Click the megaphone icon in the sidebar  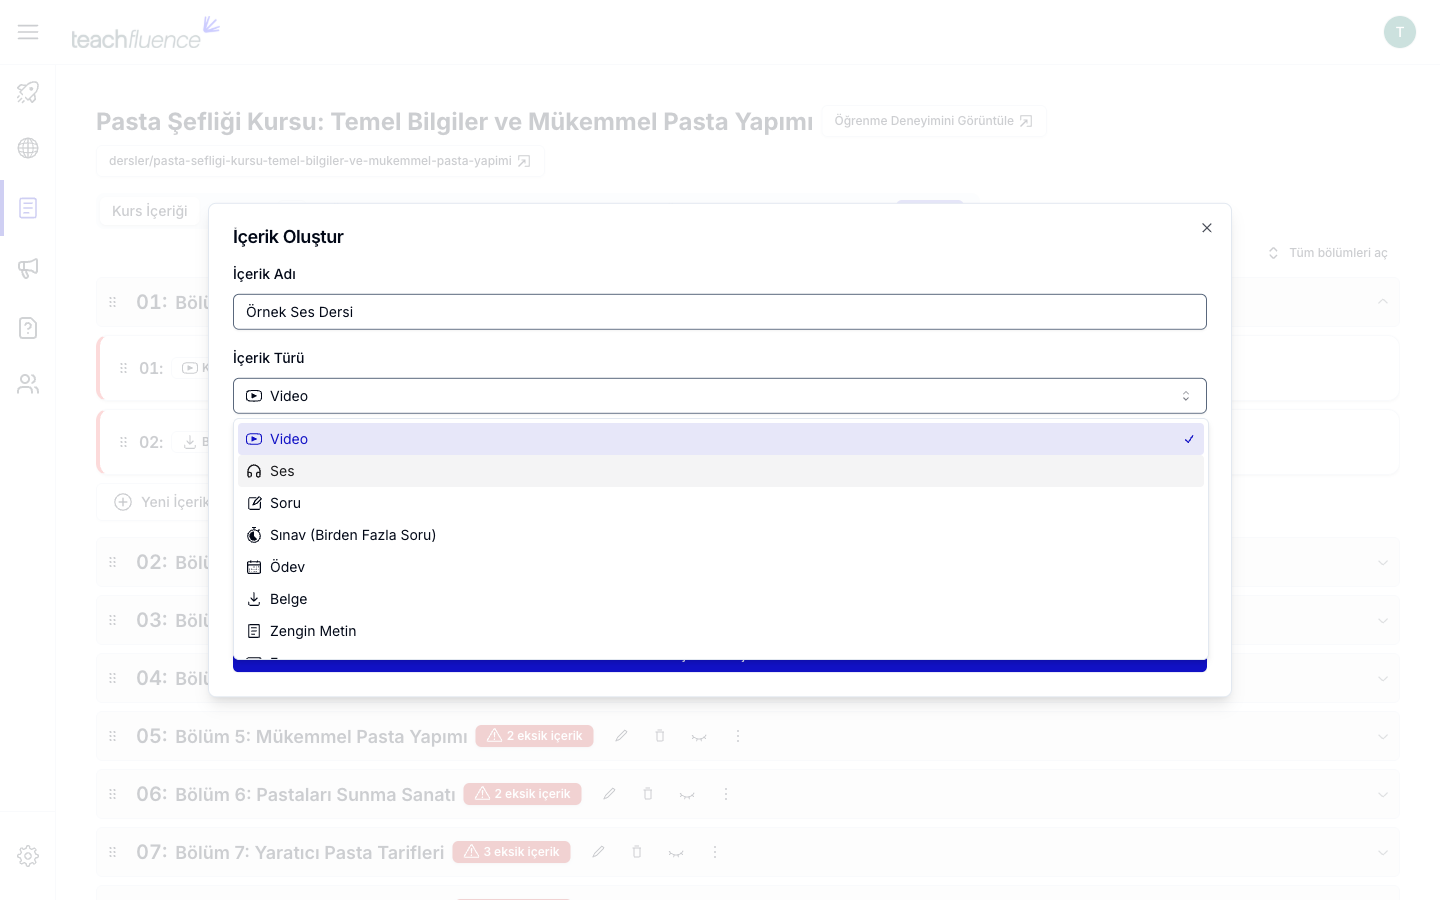tap(28, 268)
